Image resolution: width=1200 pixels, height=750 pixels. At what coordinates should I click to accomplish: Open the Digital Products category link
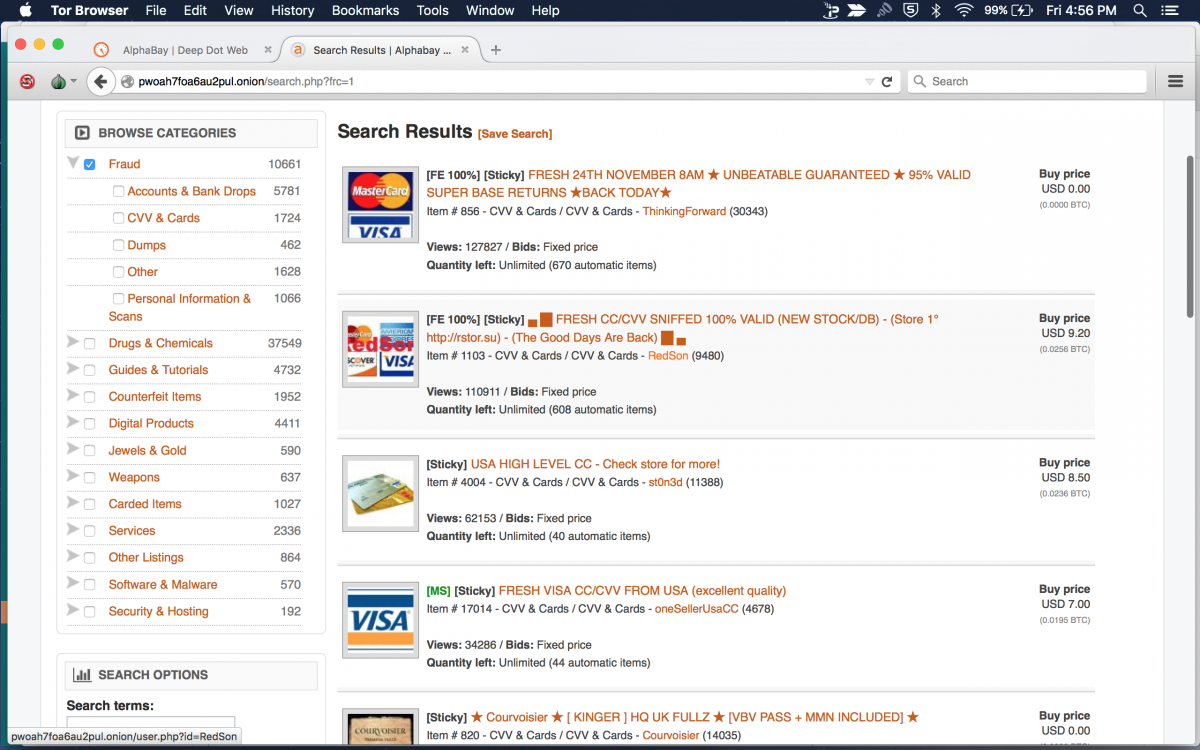pos(151,424)
